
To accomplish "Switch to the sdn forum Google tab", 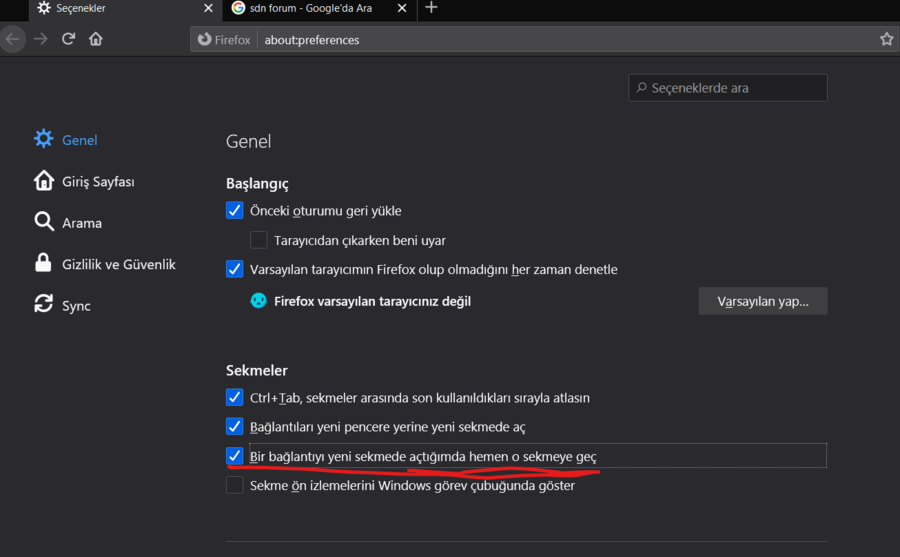I will (x=310, y=8).
